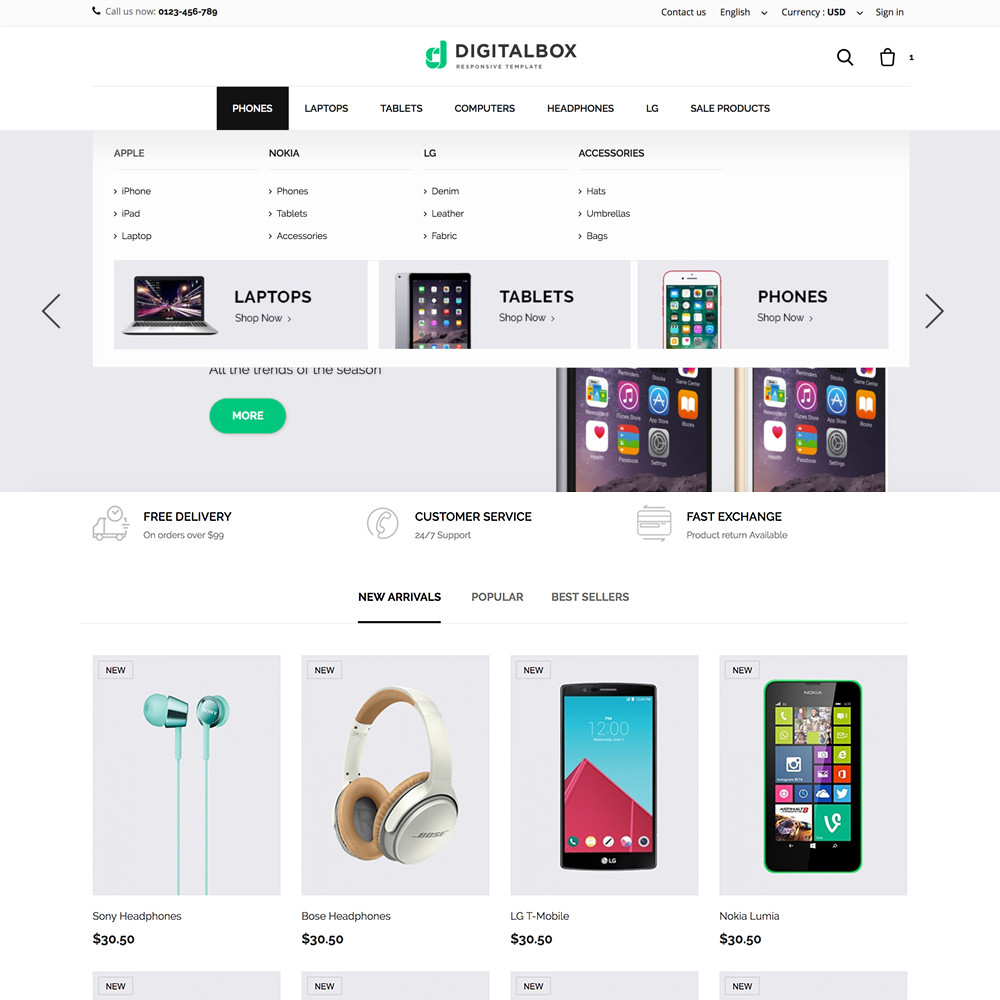This screenshot has width=1000, height=1000.
Task: Switch to the Popular tab
Action: (497, 597)
